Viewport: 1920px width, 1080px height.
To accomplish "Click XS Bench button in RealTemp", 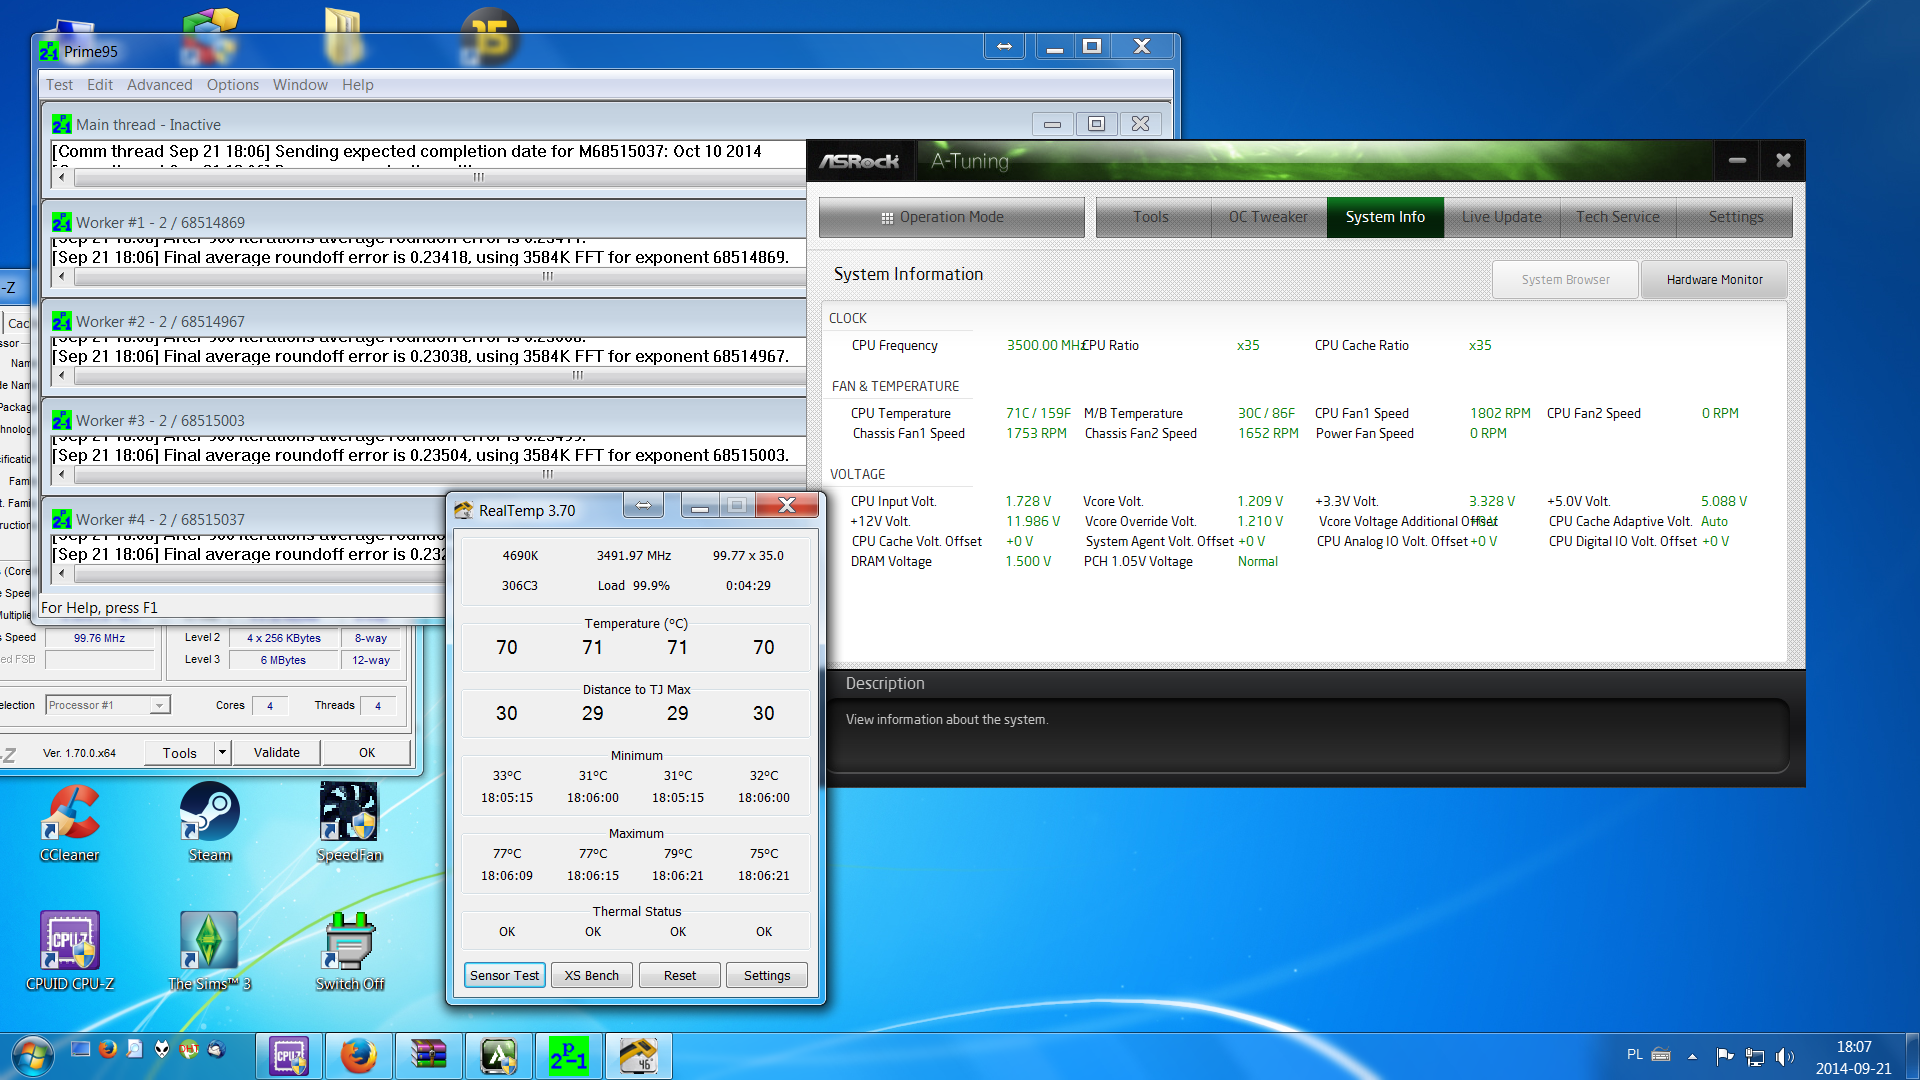I will [591, 976].
